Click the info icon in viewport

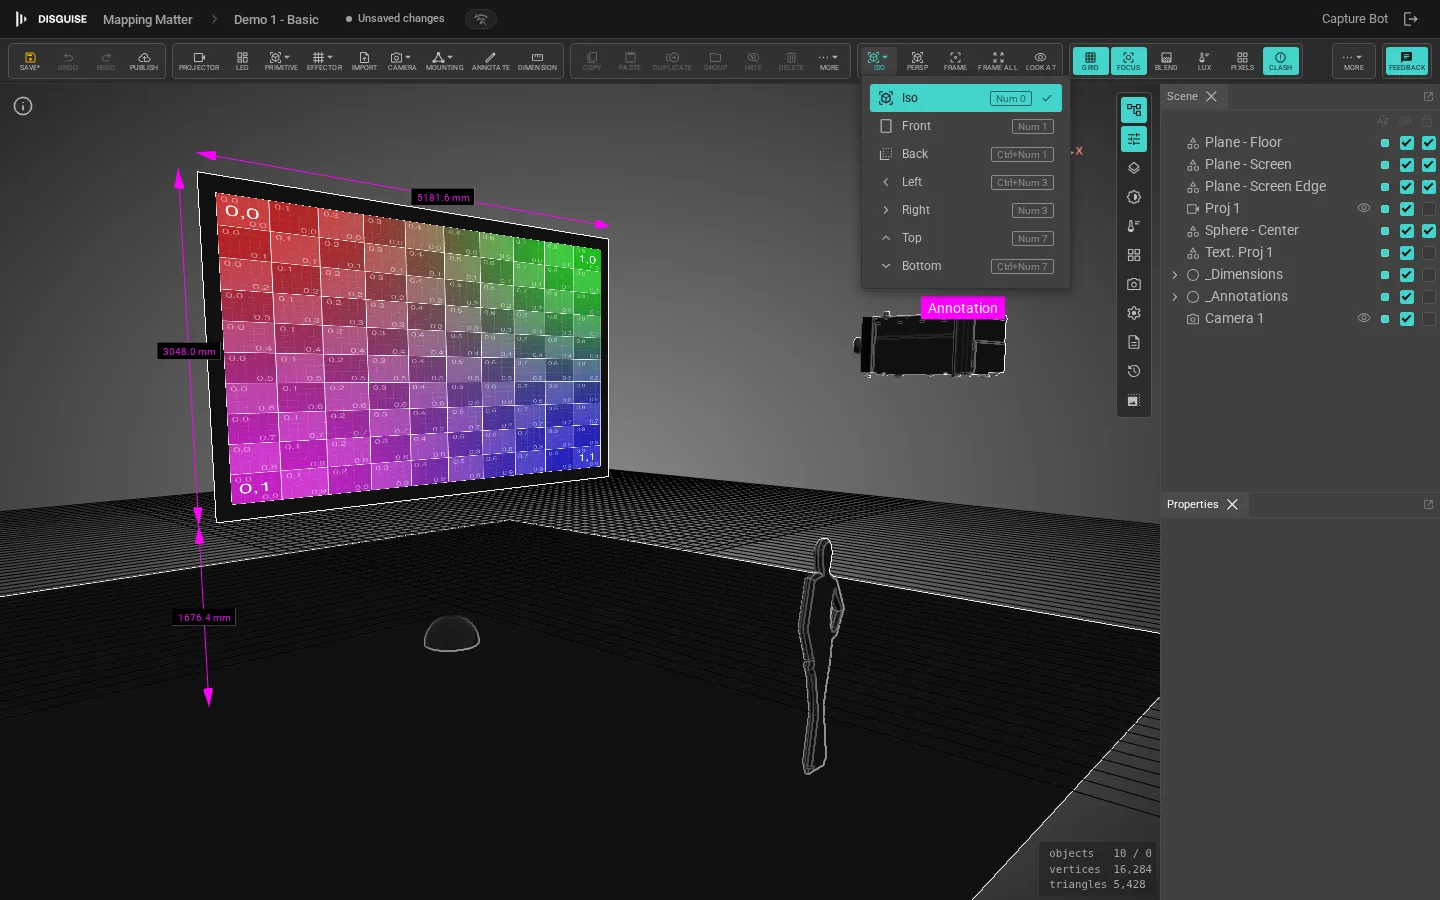[23, 106]
